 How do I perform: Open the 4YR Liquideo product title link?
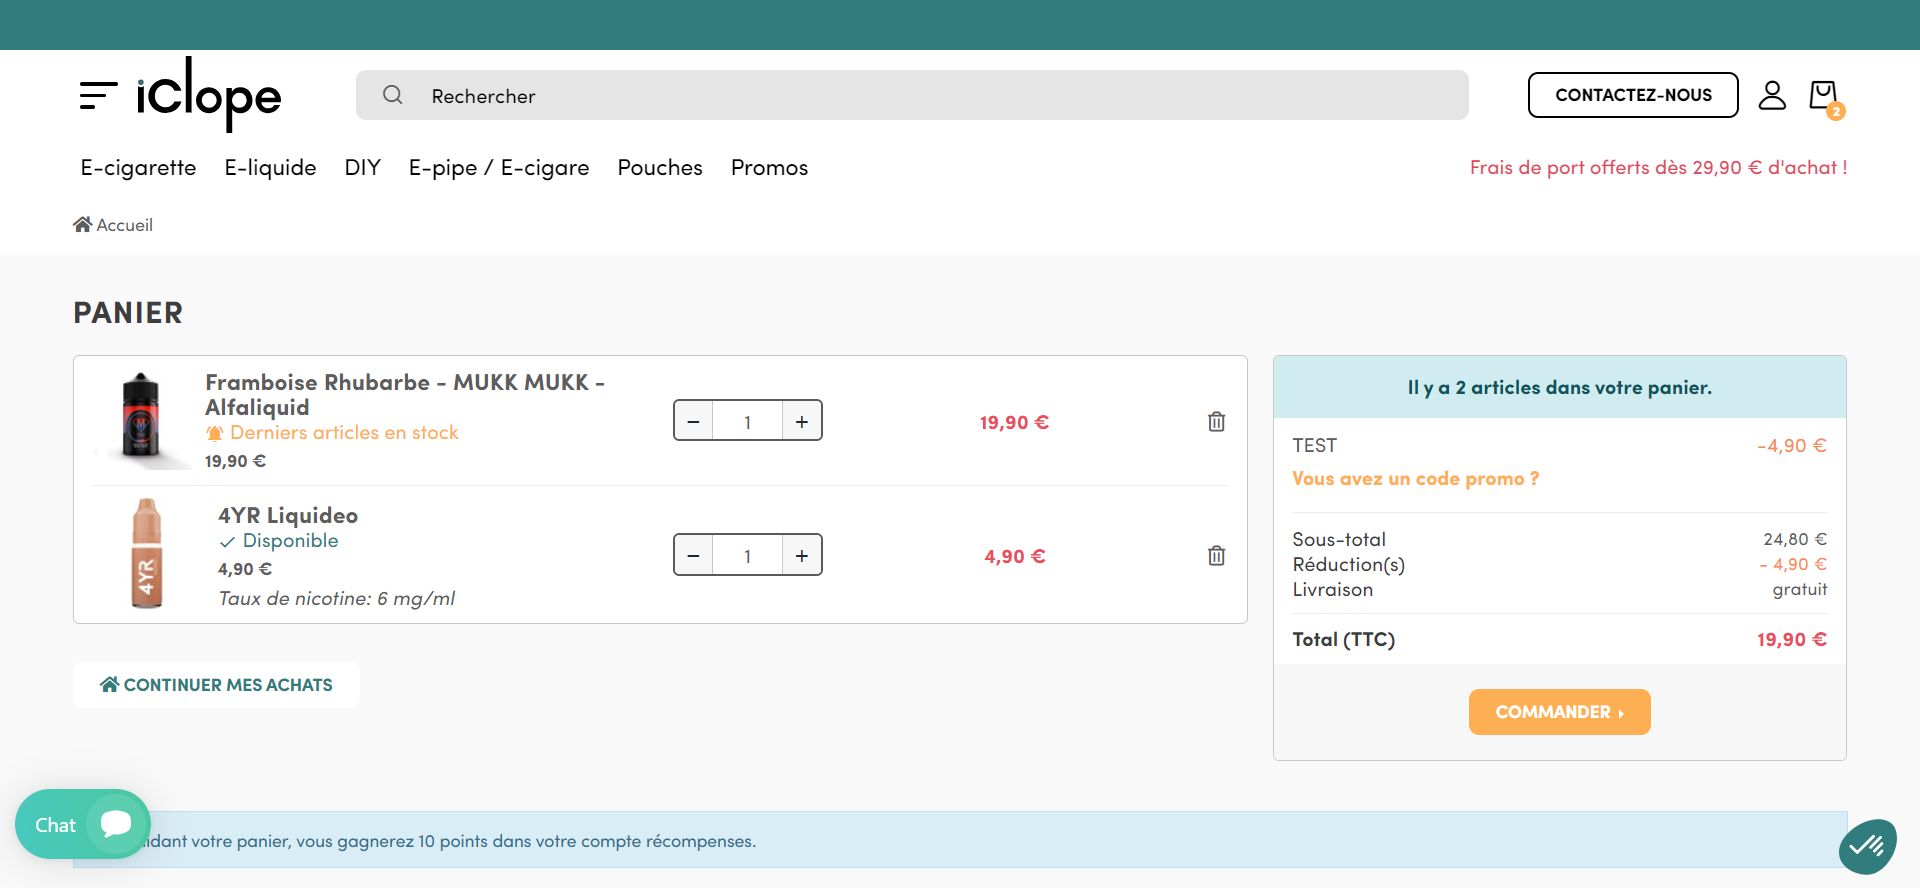(288, 515)
